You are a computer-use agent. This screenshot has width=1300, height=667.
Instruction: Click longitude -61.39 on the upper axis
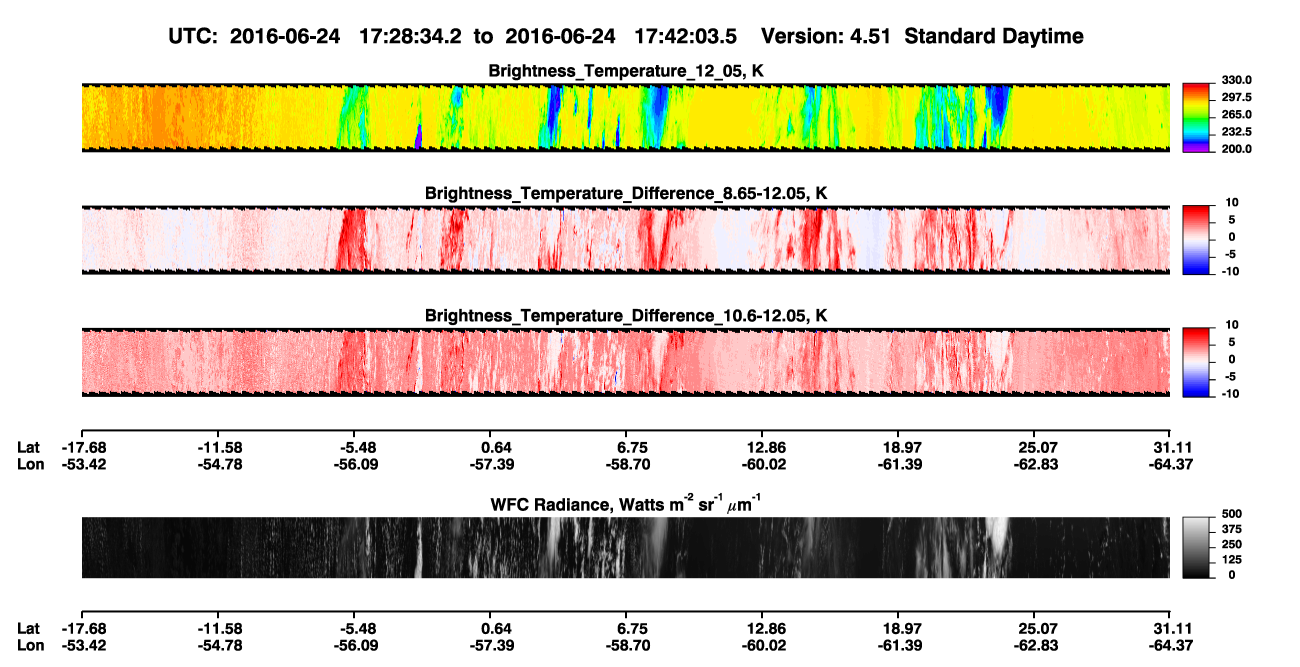[x=900, y=465]
